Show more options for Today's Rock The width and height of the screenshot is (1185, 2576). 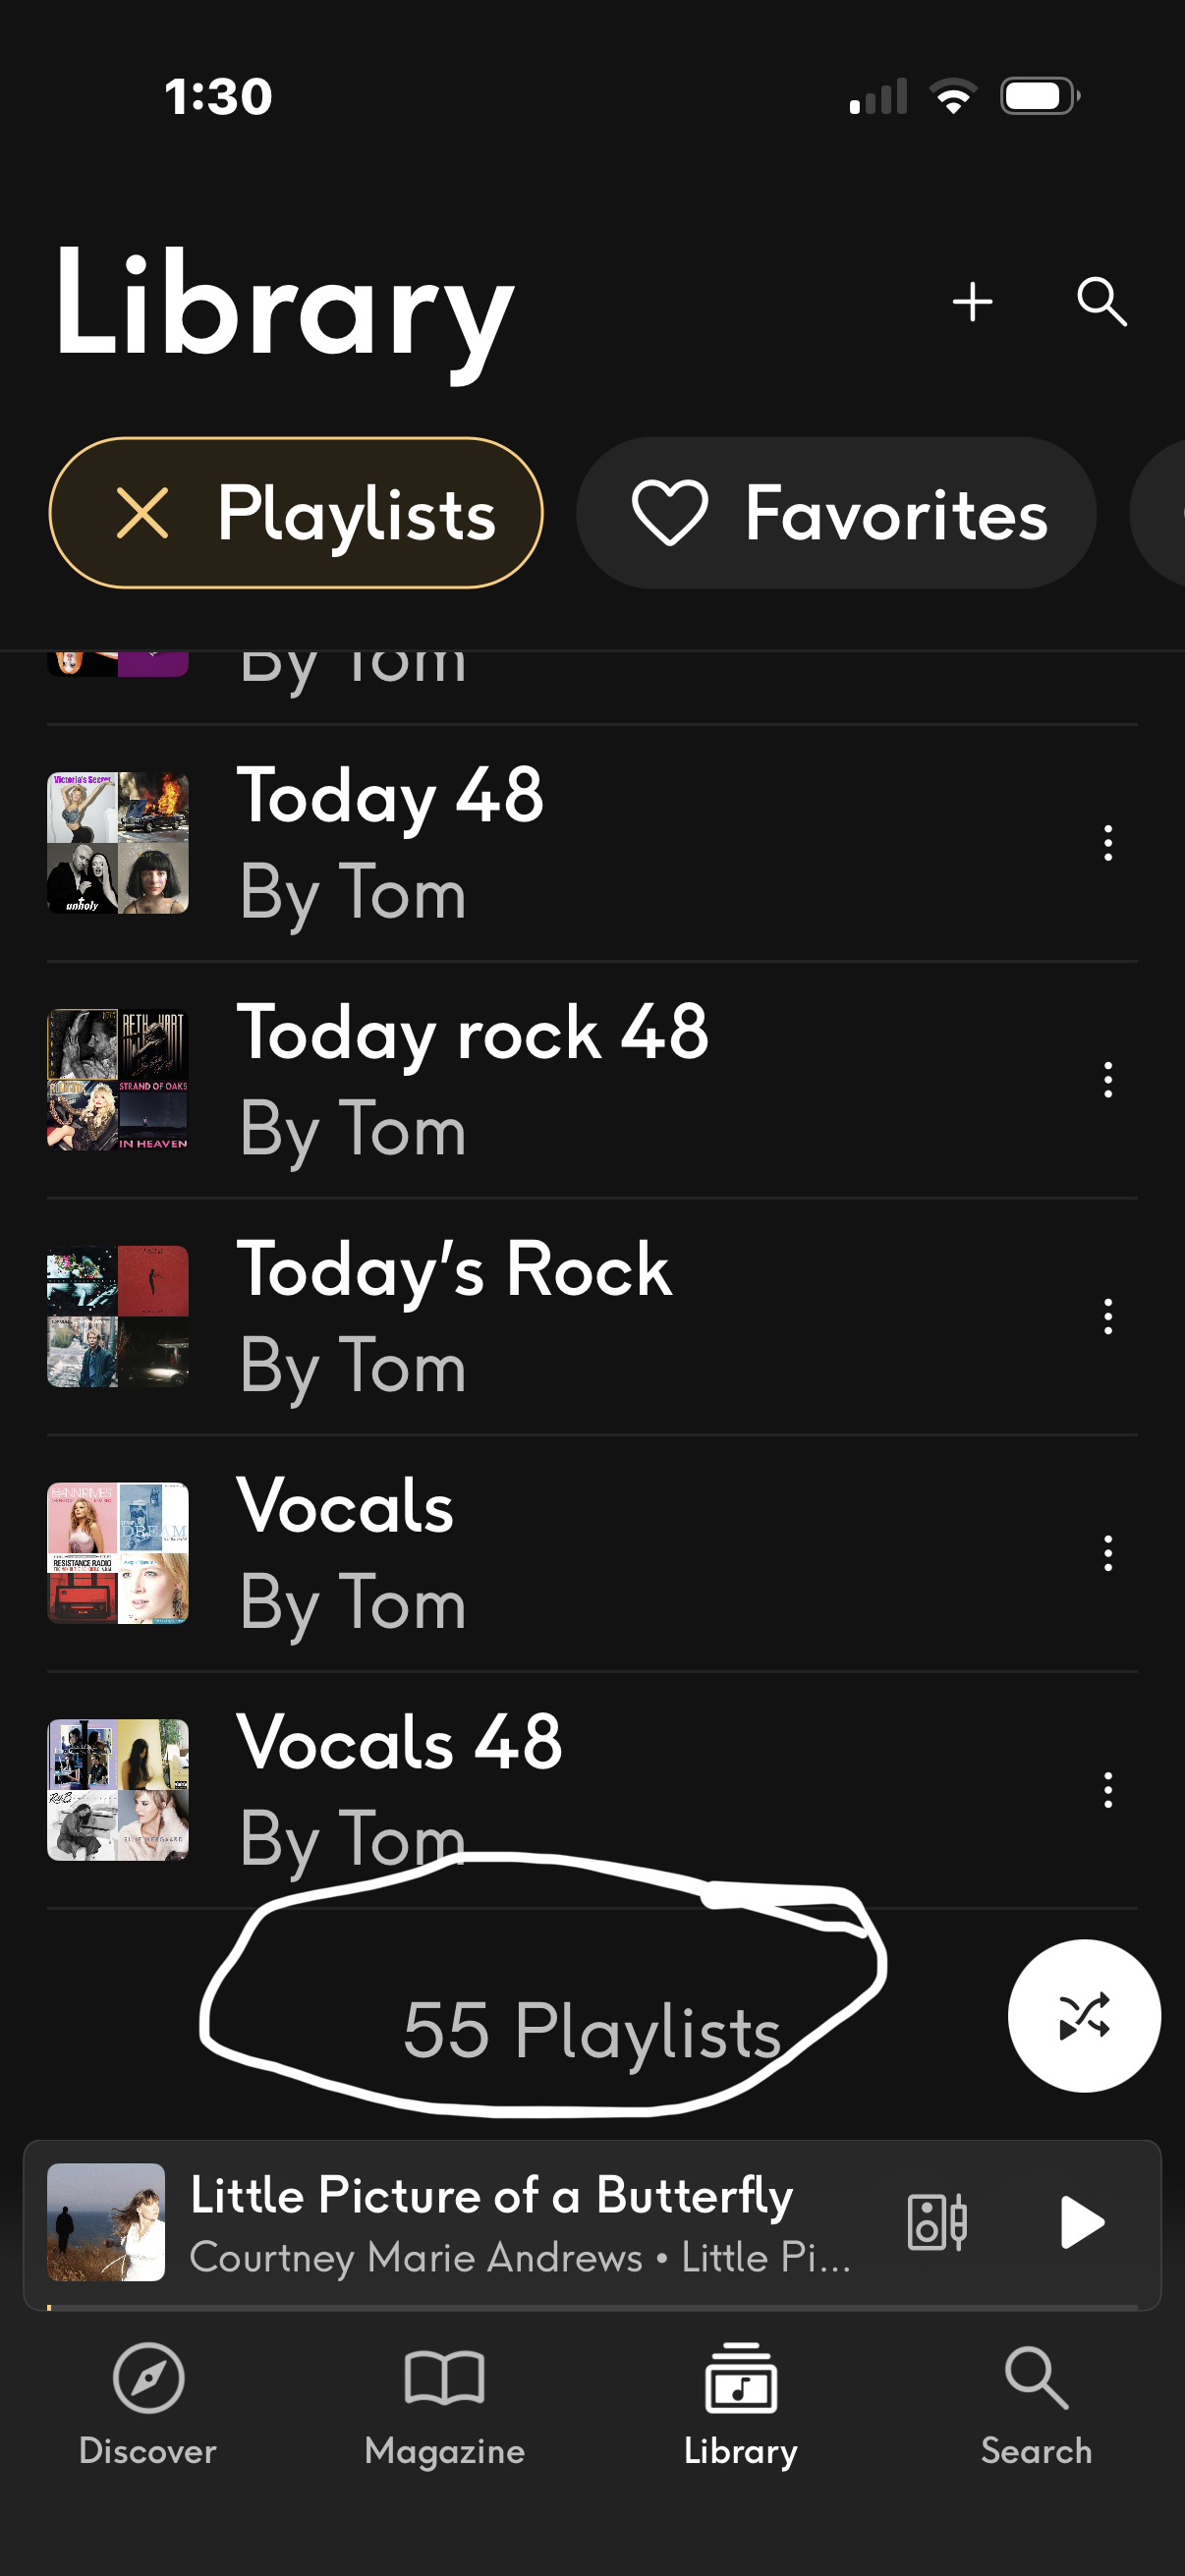click(1107, 1316)
